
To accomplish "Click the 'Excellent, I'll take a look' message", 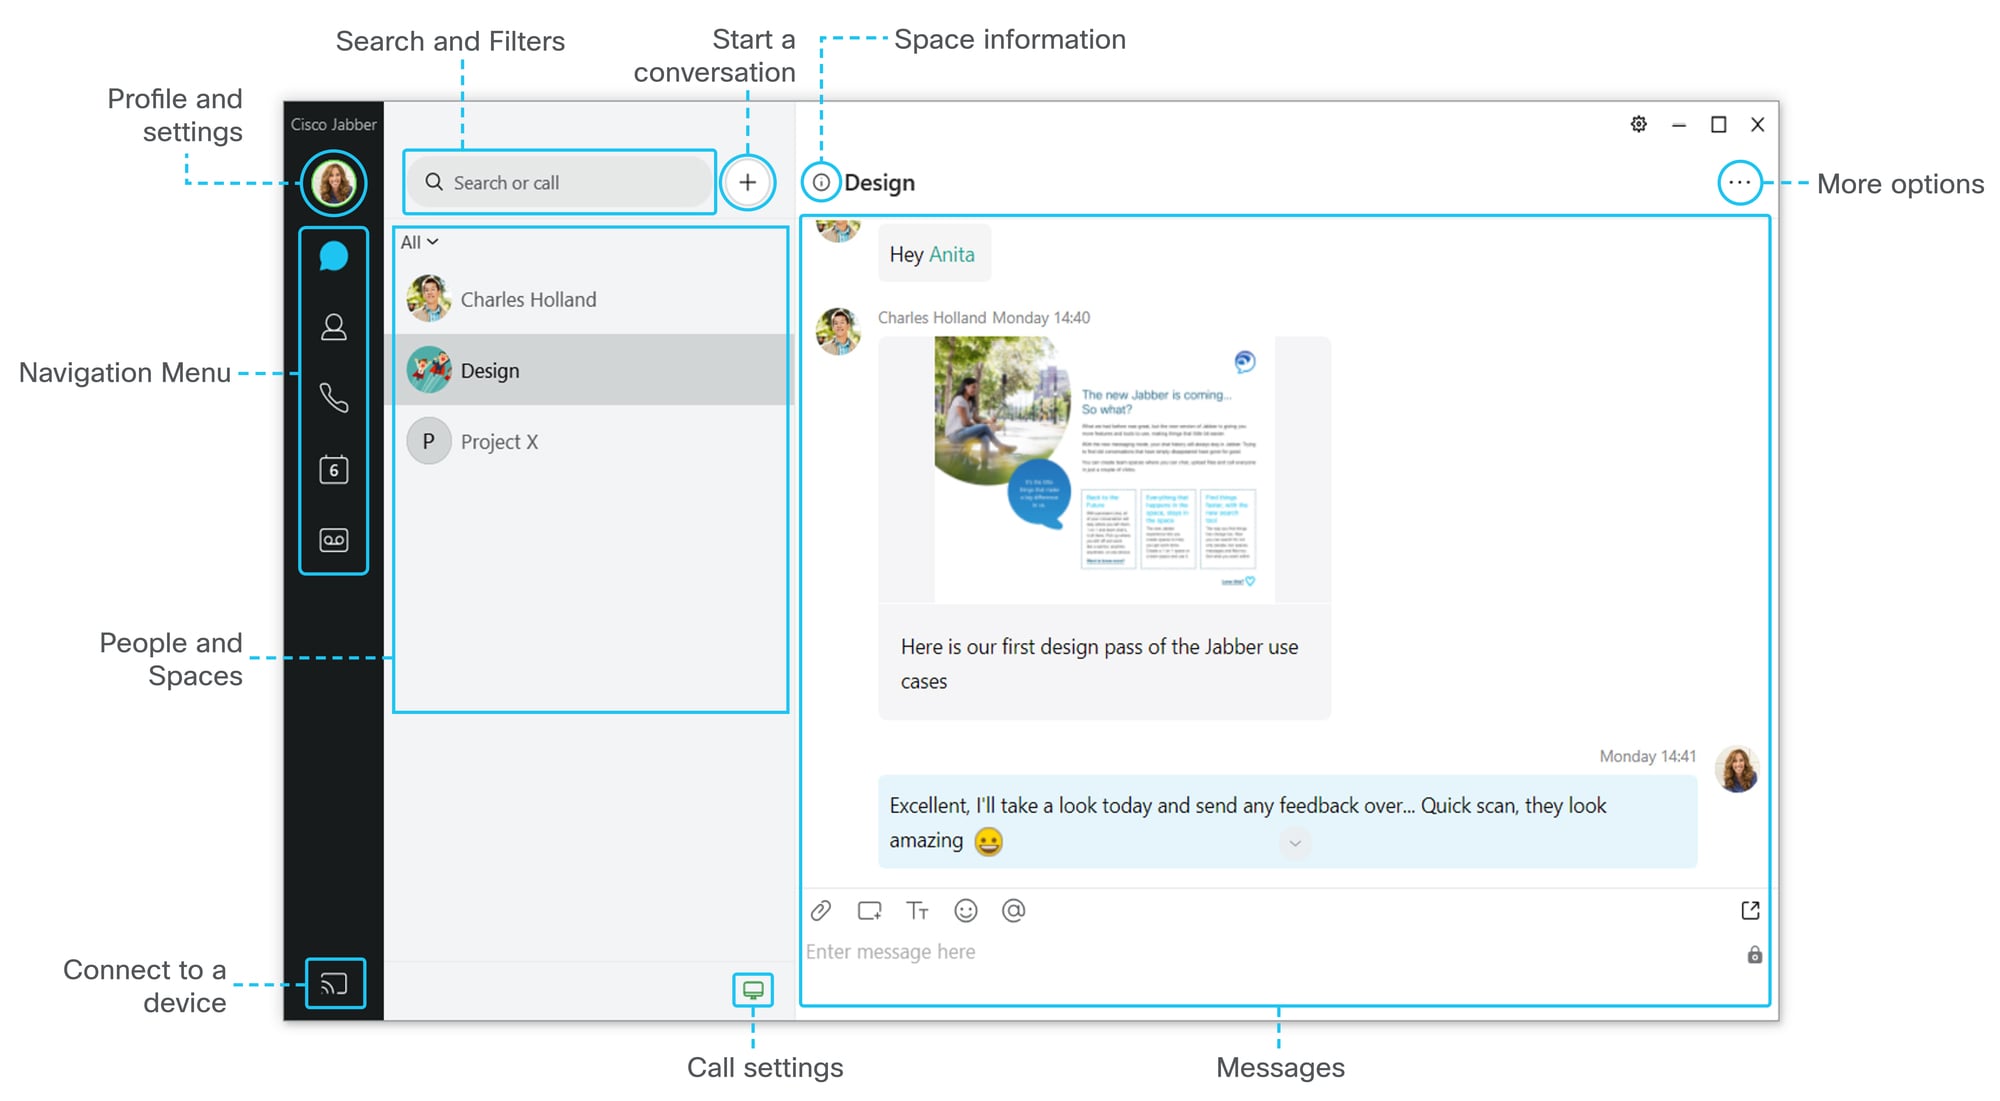I will pos(1288,822).
